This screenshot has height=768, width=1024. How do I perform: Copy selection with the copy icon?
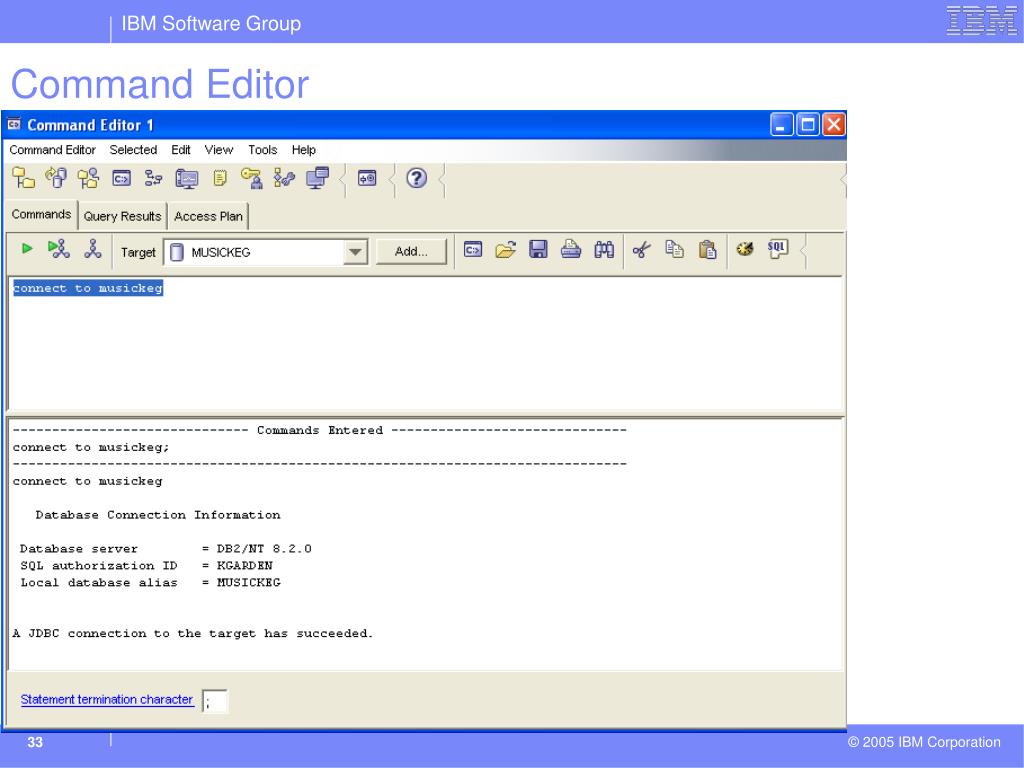(675, 249)
